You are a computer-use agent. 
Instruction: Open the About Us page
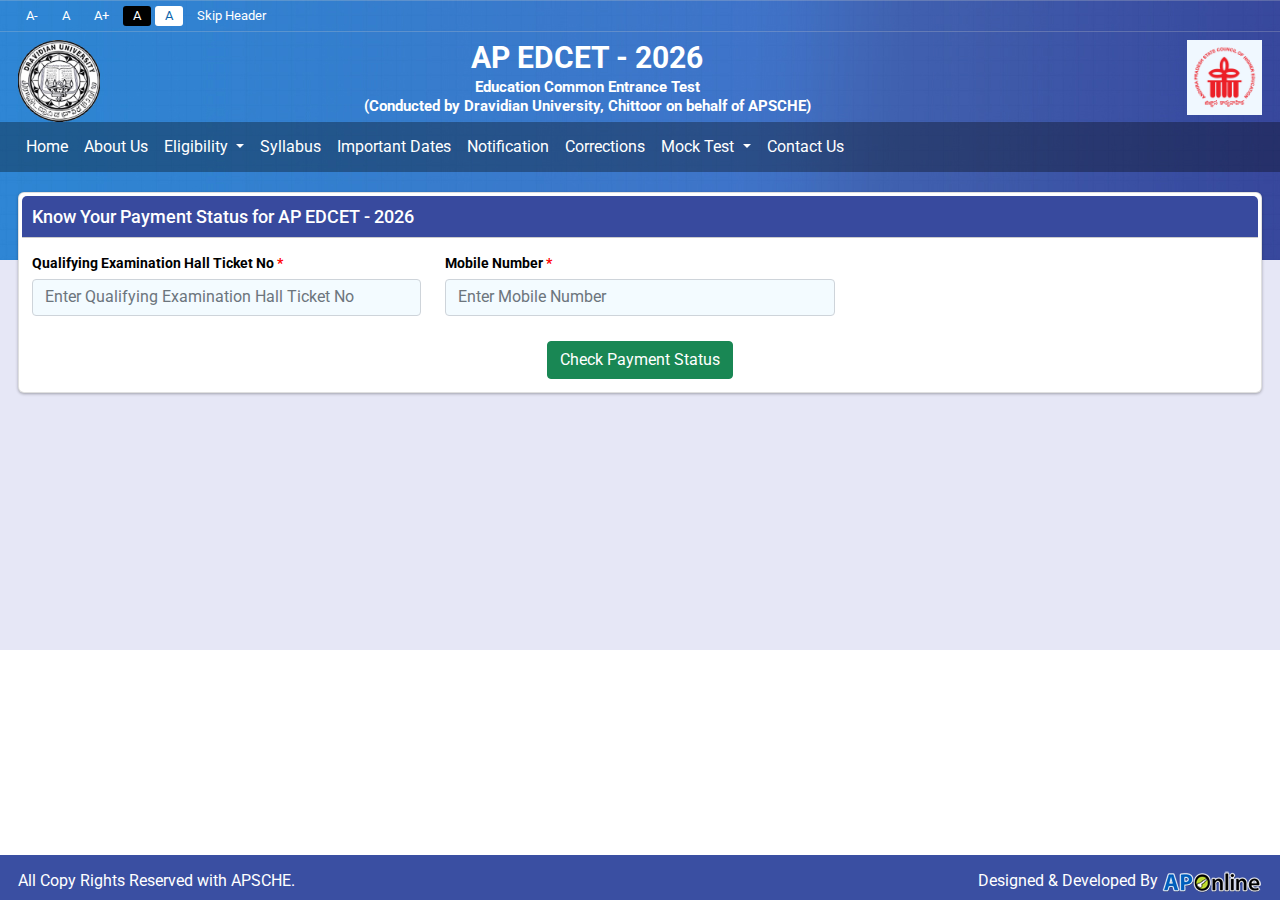point(116,146)
